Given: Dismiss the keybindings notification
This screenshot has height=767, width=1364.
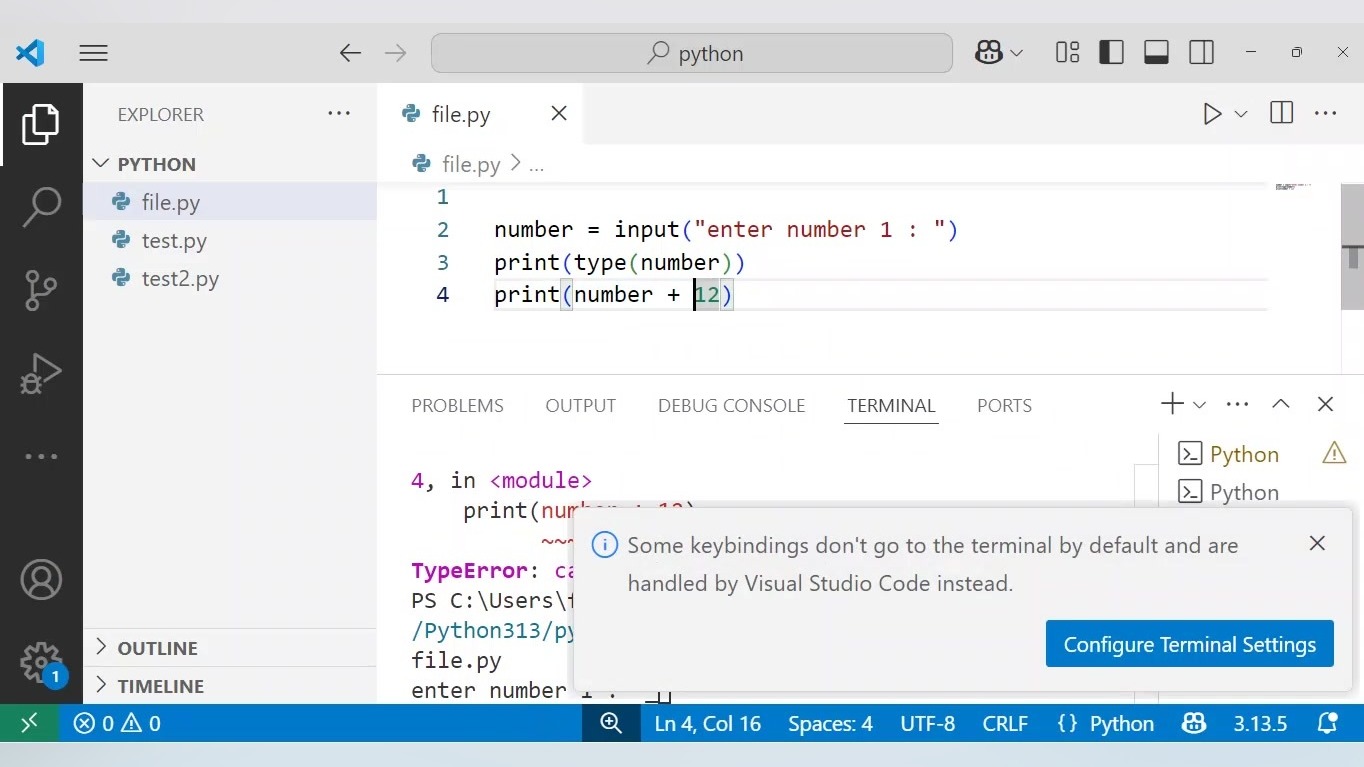Looking at the screenshot, I should 1317,543.
